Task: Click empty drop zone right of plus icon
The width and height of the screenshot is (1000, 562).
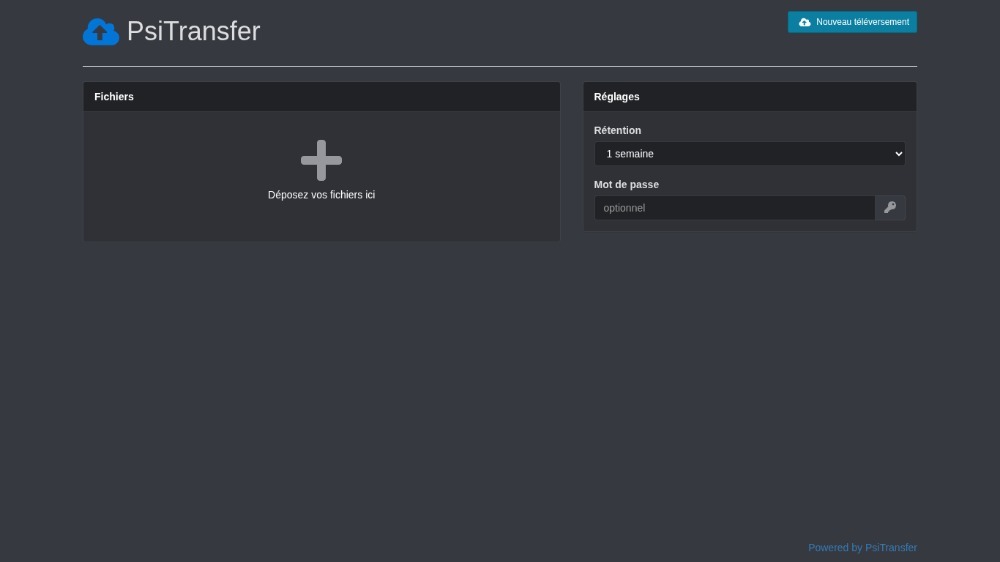Action: tap(460, 170)
